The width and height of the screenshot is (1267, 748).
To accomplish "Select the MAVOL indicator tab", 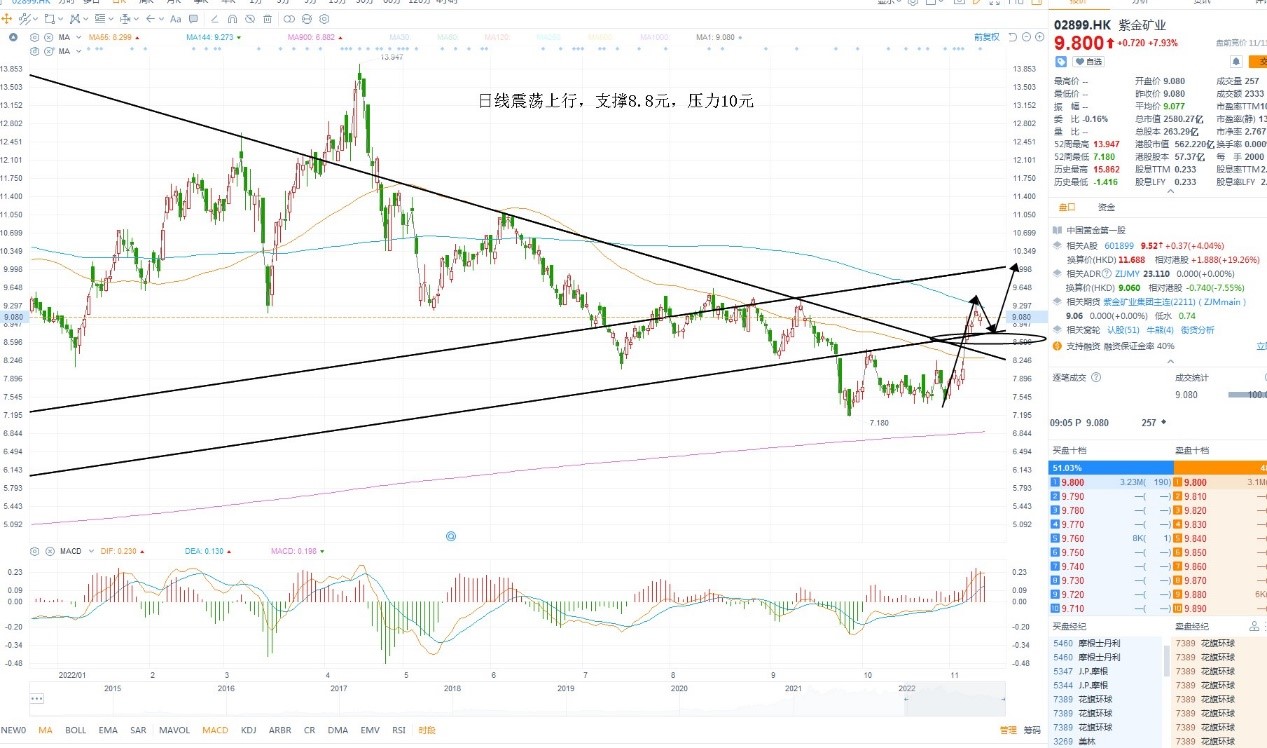I will [174, 730].
